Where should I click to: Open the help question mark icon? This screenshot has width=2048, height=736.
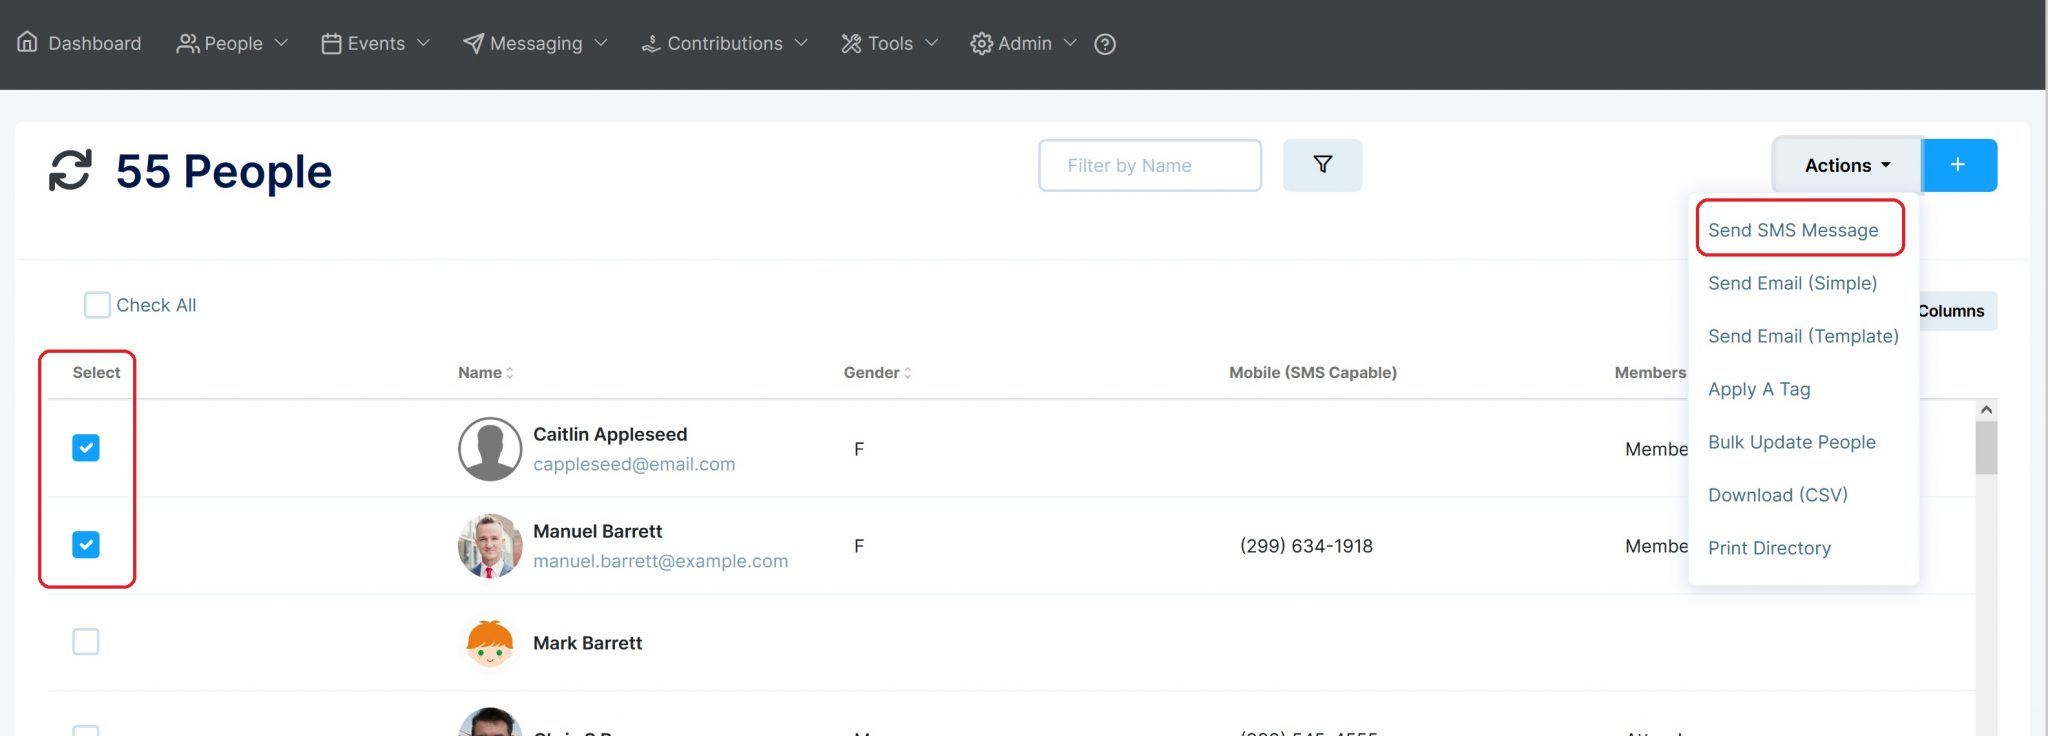tap(1105, 43)
